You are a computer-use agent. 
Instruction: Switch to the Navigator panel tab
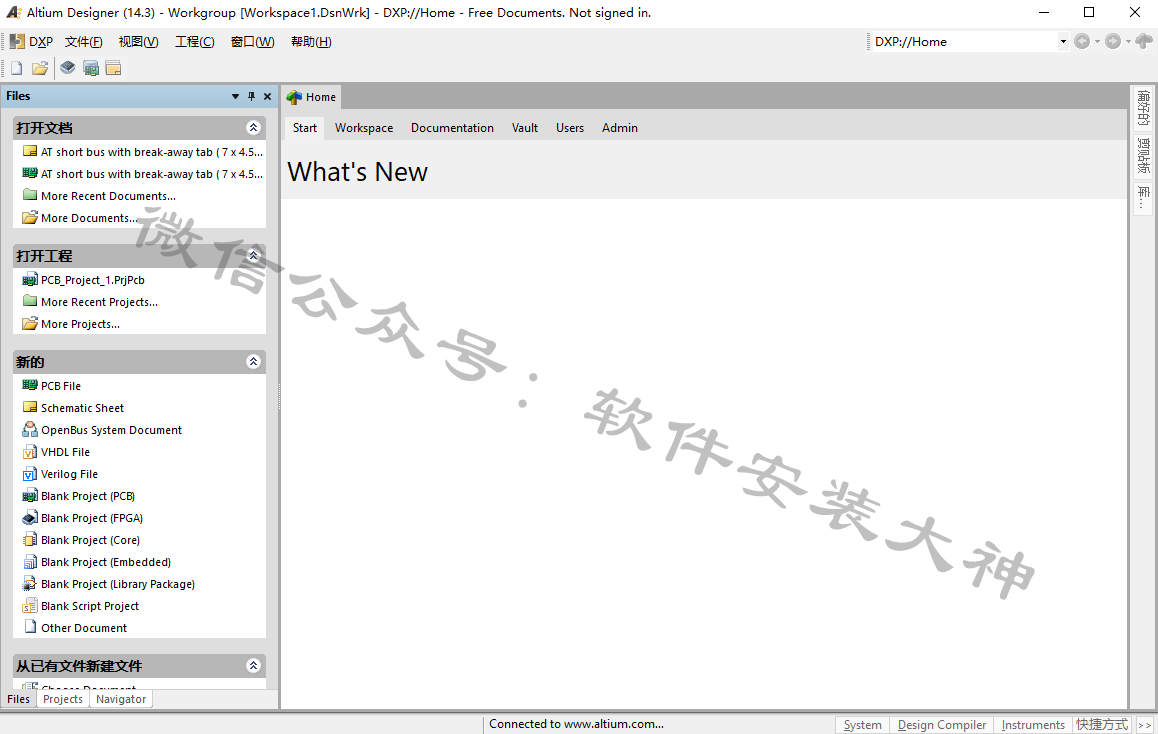tap(121, 699)
